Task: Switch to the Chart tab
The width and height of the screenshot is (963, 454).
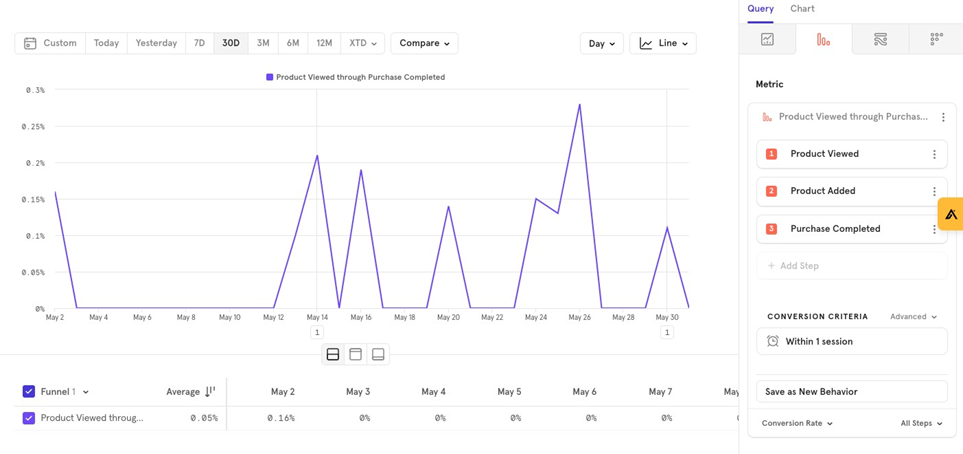Action: click(802, 9)
